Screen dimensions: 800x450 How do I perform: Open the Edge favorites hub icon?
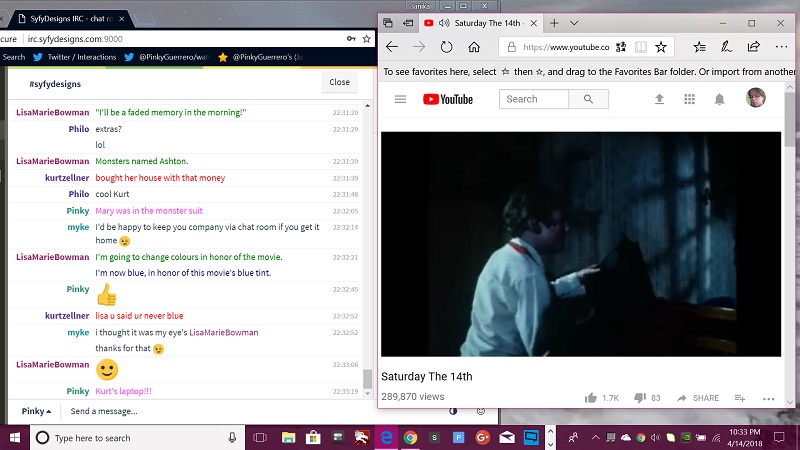point(699,47)
